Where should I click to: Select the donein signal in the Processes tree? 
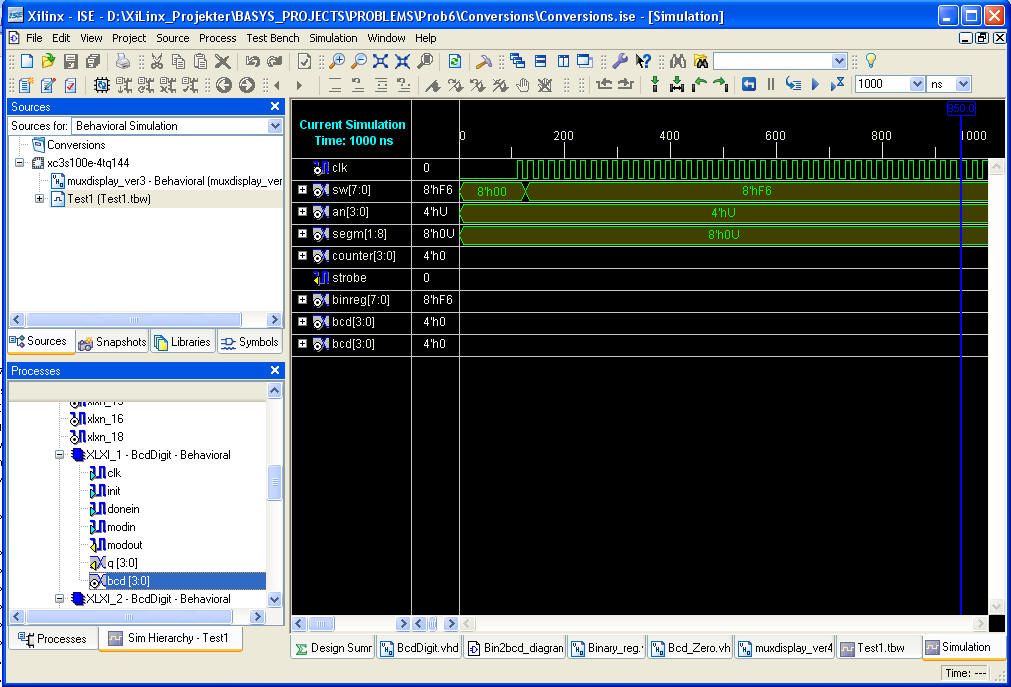pos(123,509)
